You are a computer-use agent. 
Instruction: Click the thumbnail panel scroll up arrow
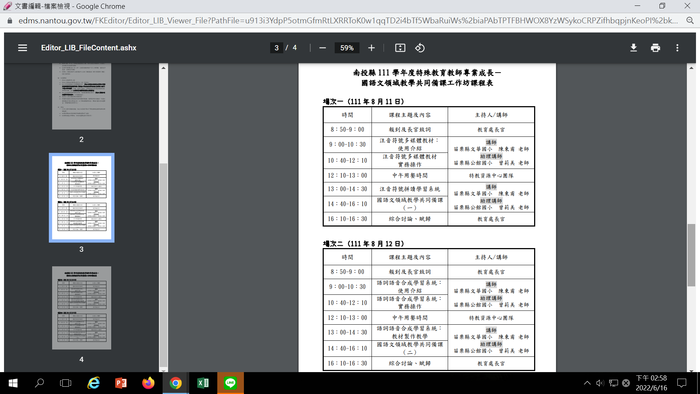click(163, 68)
